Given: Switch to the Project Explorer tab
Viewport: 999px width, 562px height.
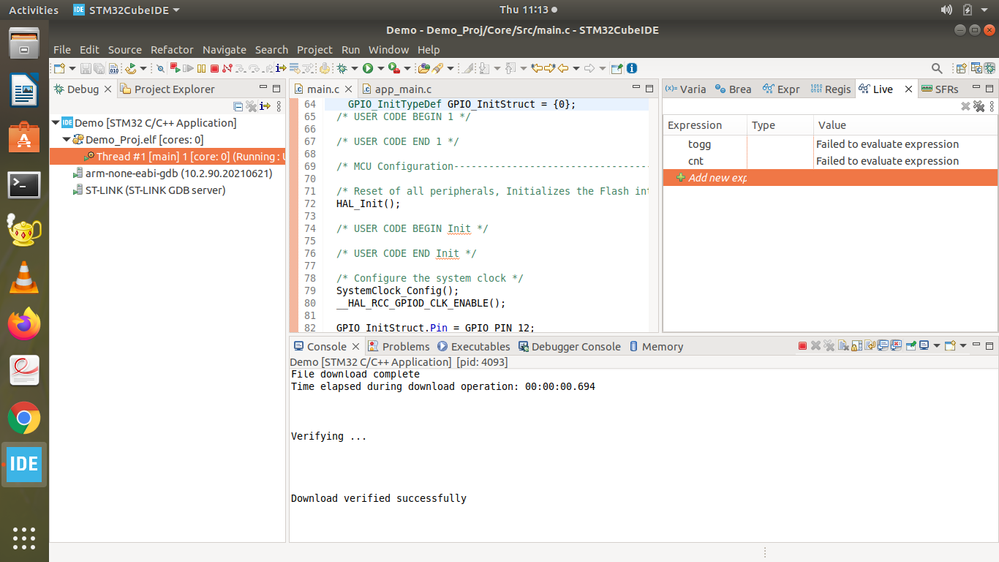Looking at the screenshot, I should click(x=174, y=89).
